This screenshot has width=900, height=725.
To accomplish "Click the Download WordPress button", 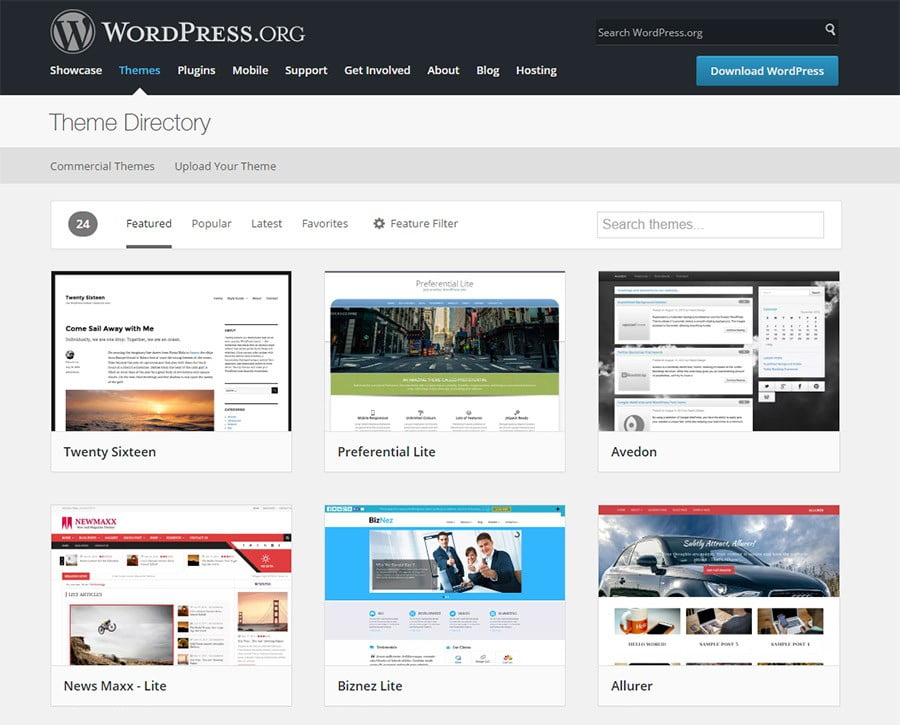I will coord(767,71).
